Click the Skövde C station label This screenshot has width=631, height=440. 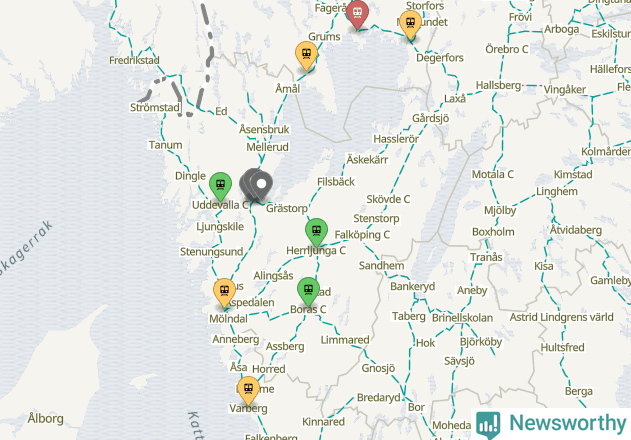tap(388, 199)
